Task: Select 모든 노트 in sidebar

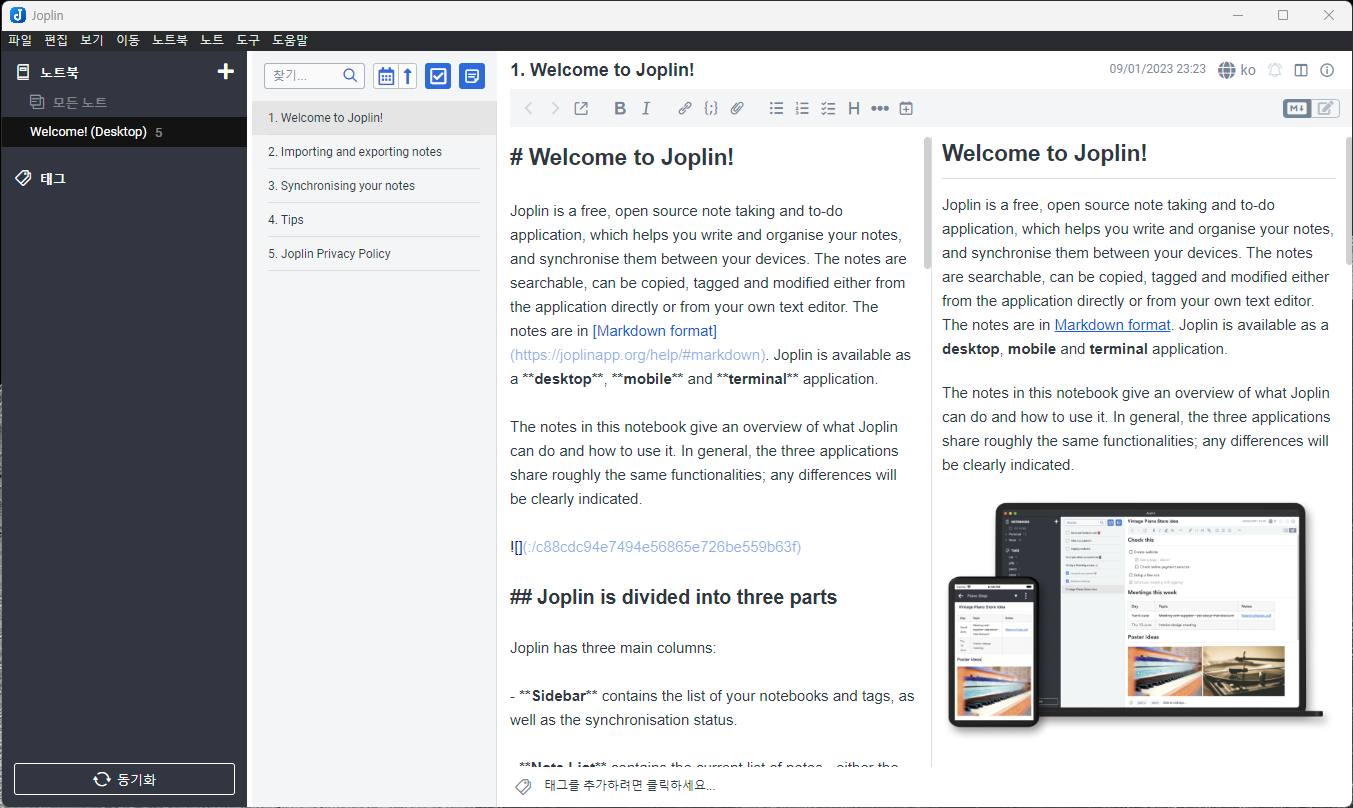Action: tap(80, 102)
